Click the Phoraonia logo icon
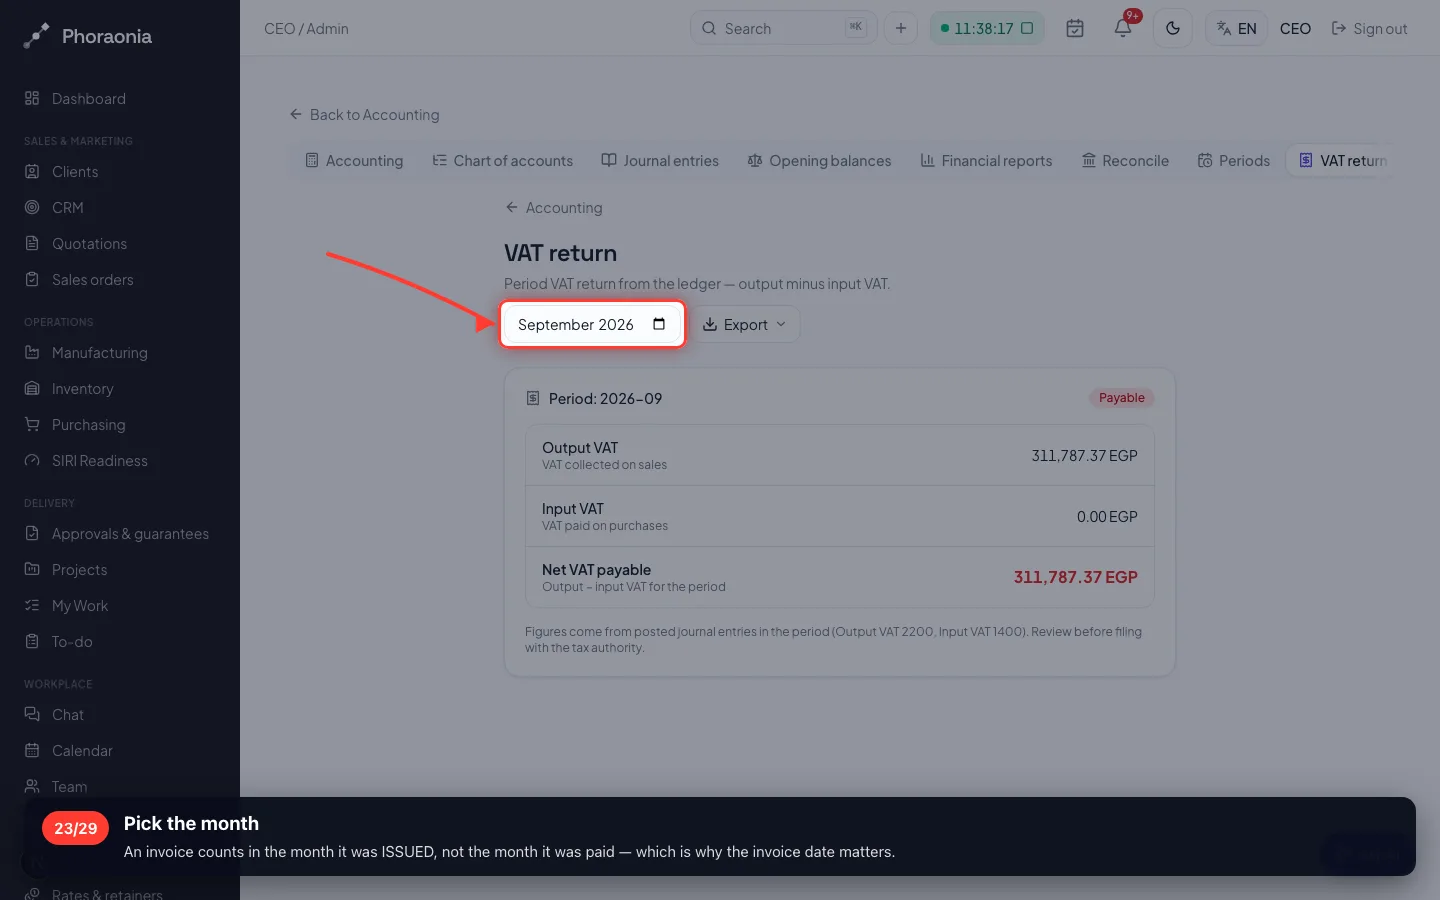The width and height of the screenshot is (1440, 900). pos(36,36)
